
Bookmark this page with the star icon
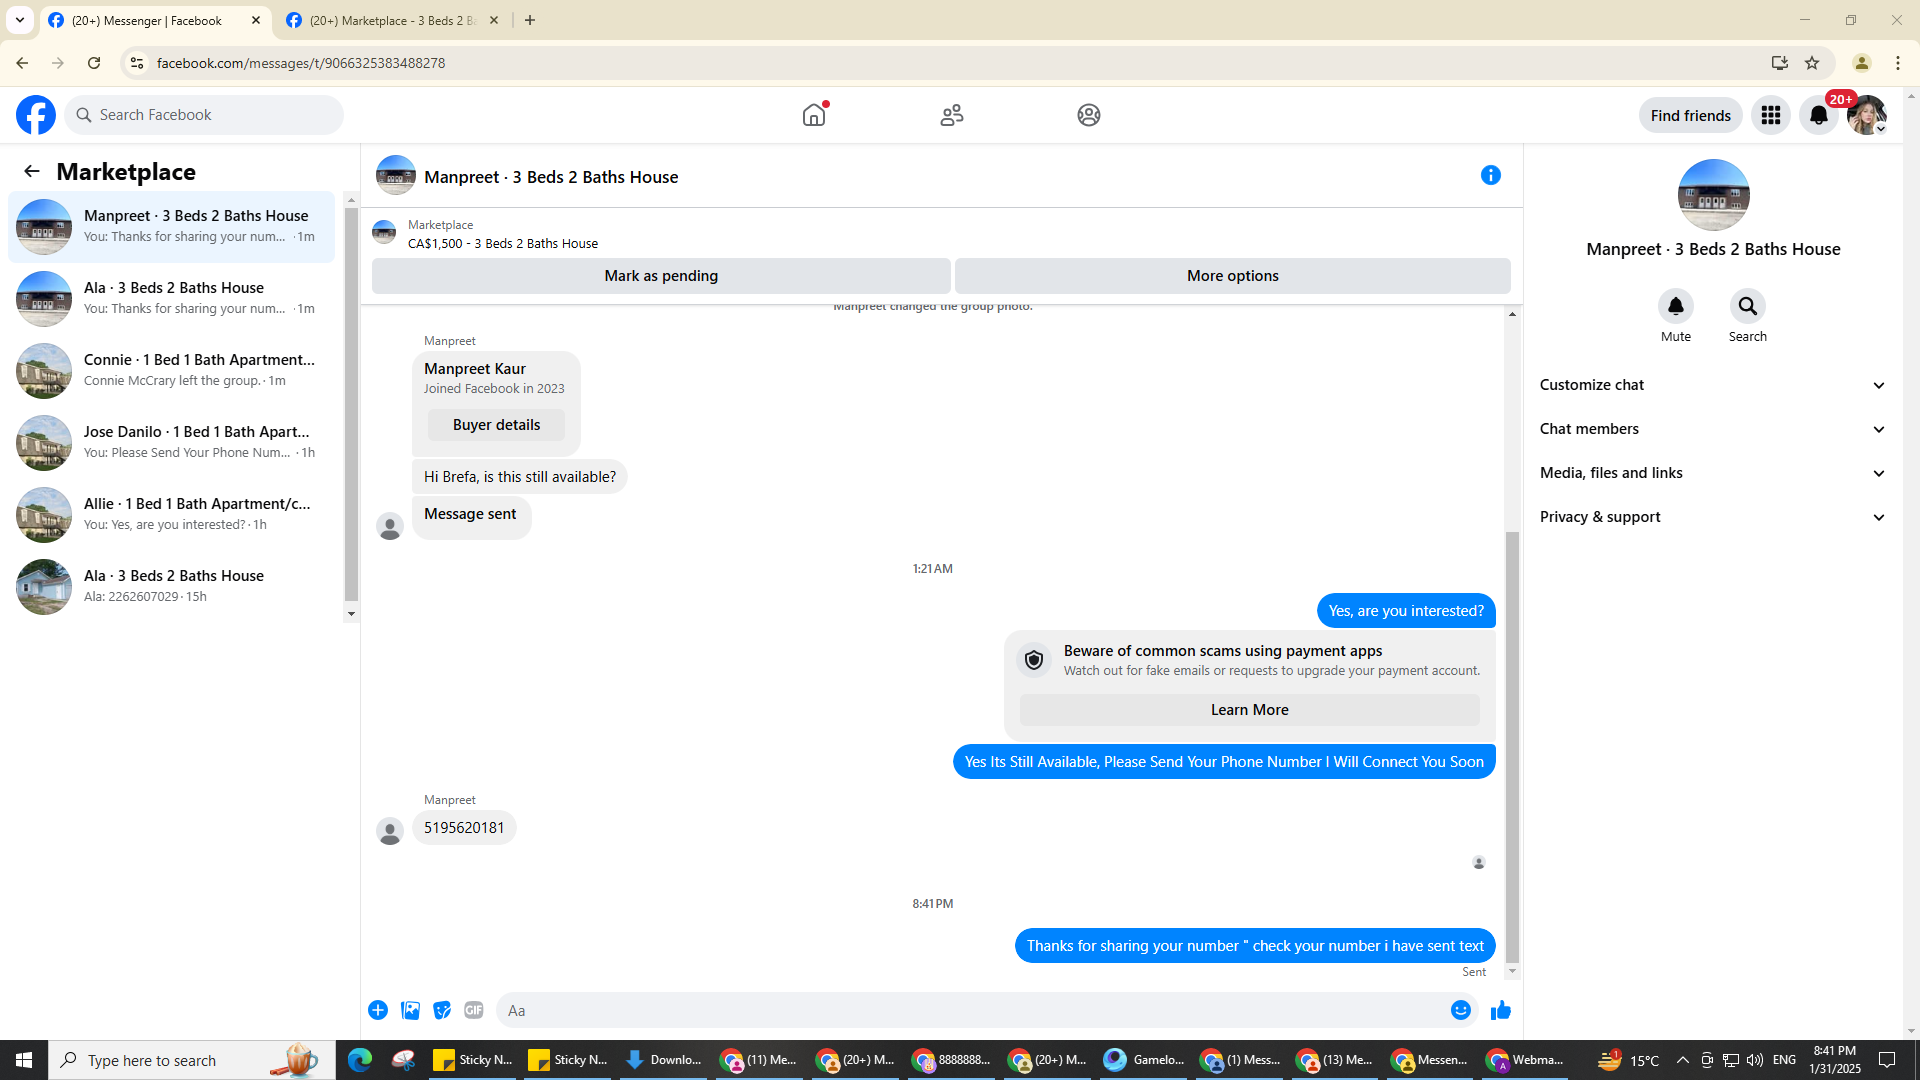1812,63
